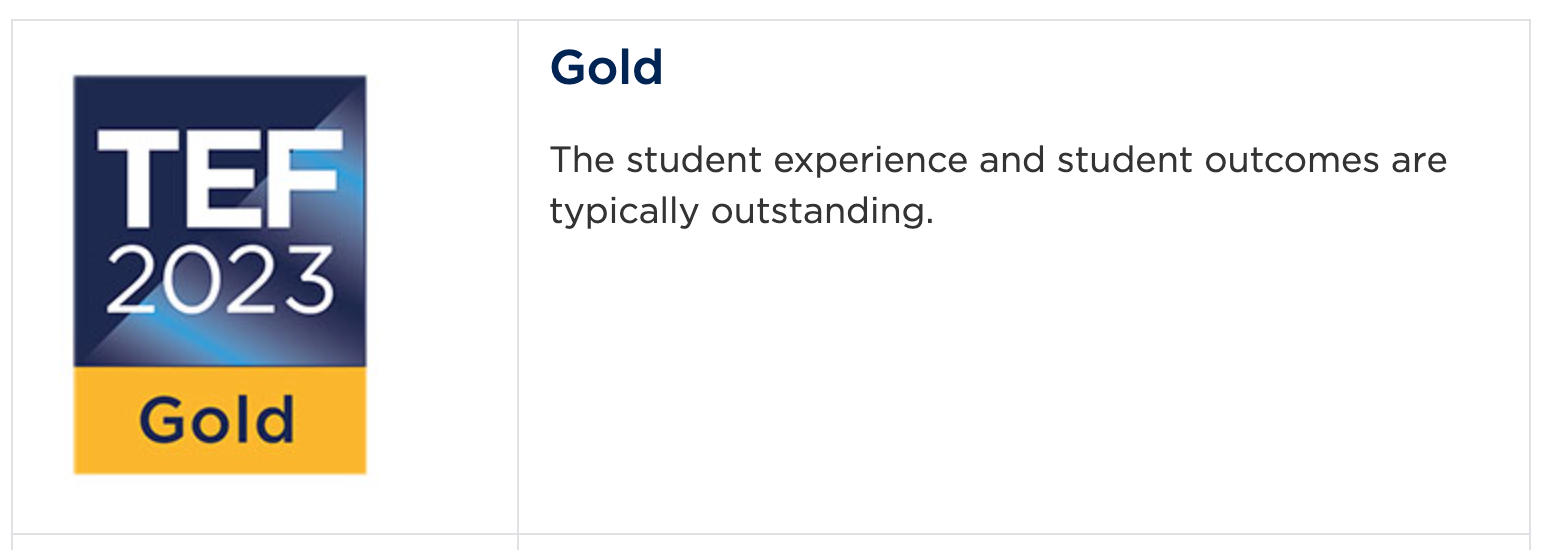Click the dark "Gold" text inside the yellow band

click(217, 420)
